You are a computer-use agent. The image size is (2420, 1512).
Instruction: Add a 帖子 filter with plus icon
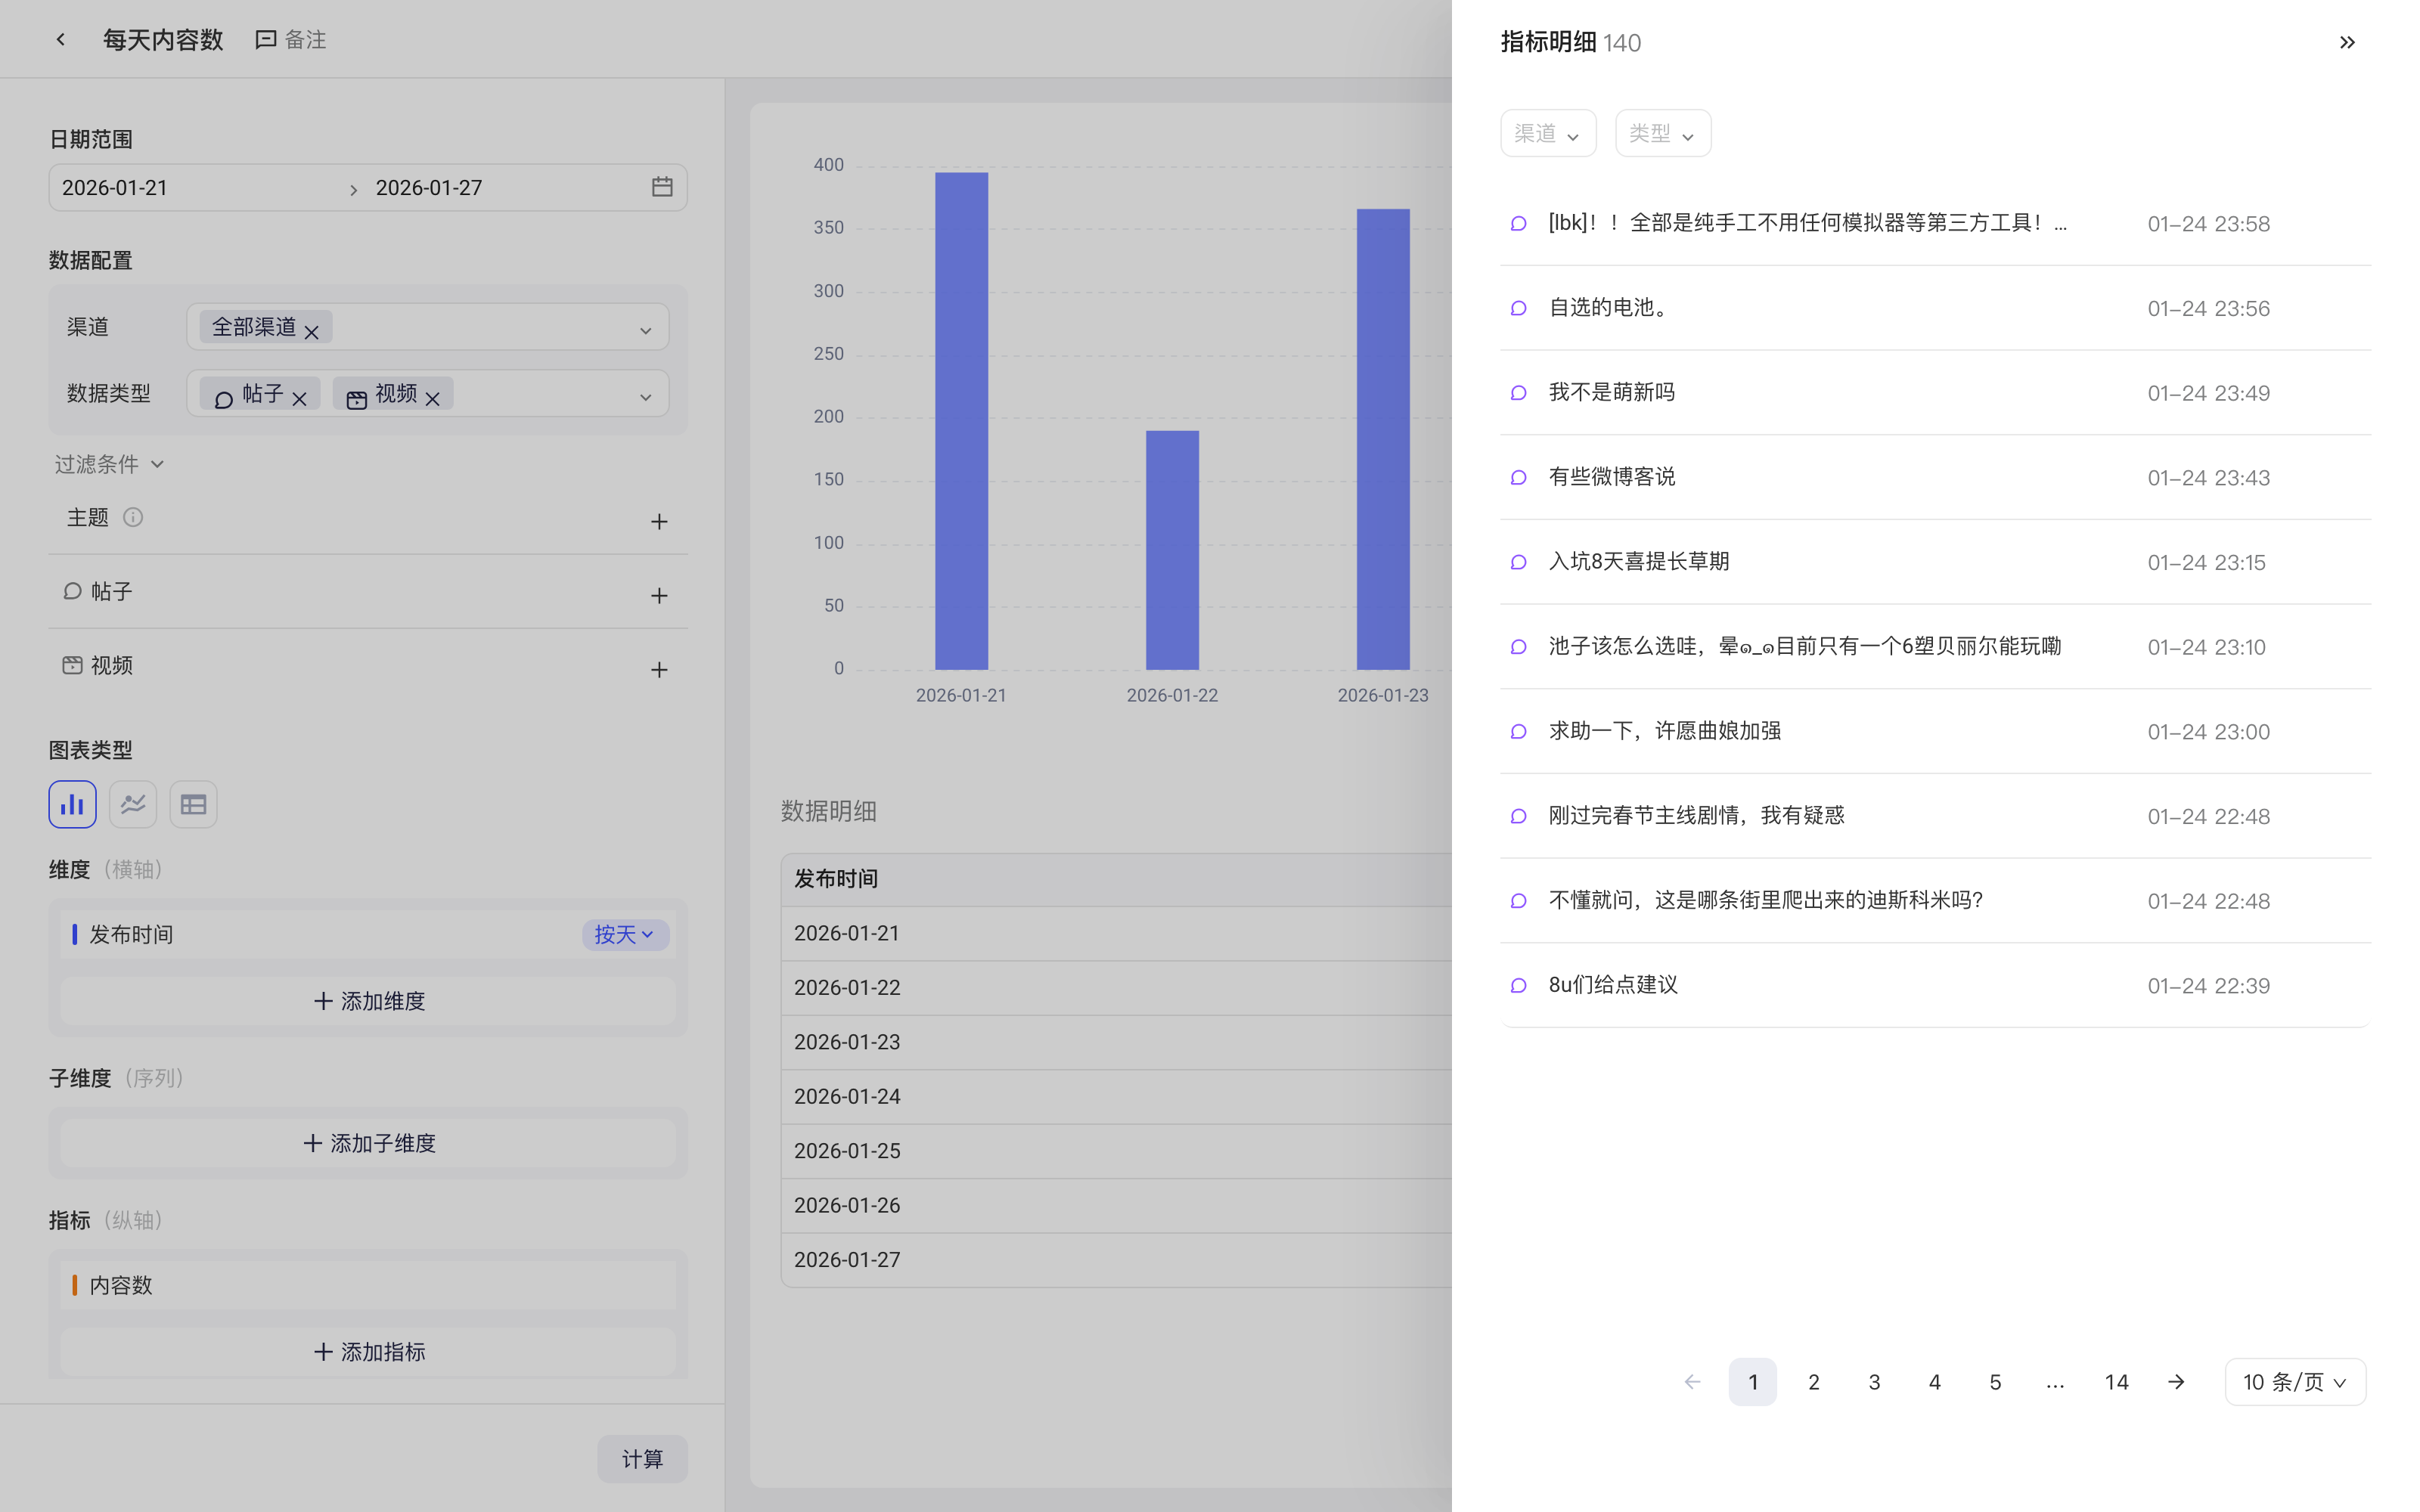coord(659,595)
